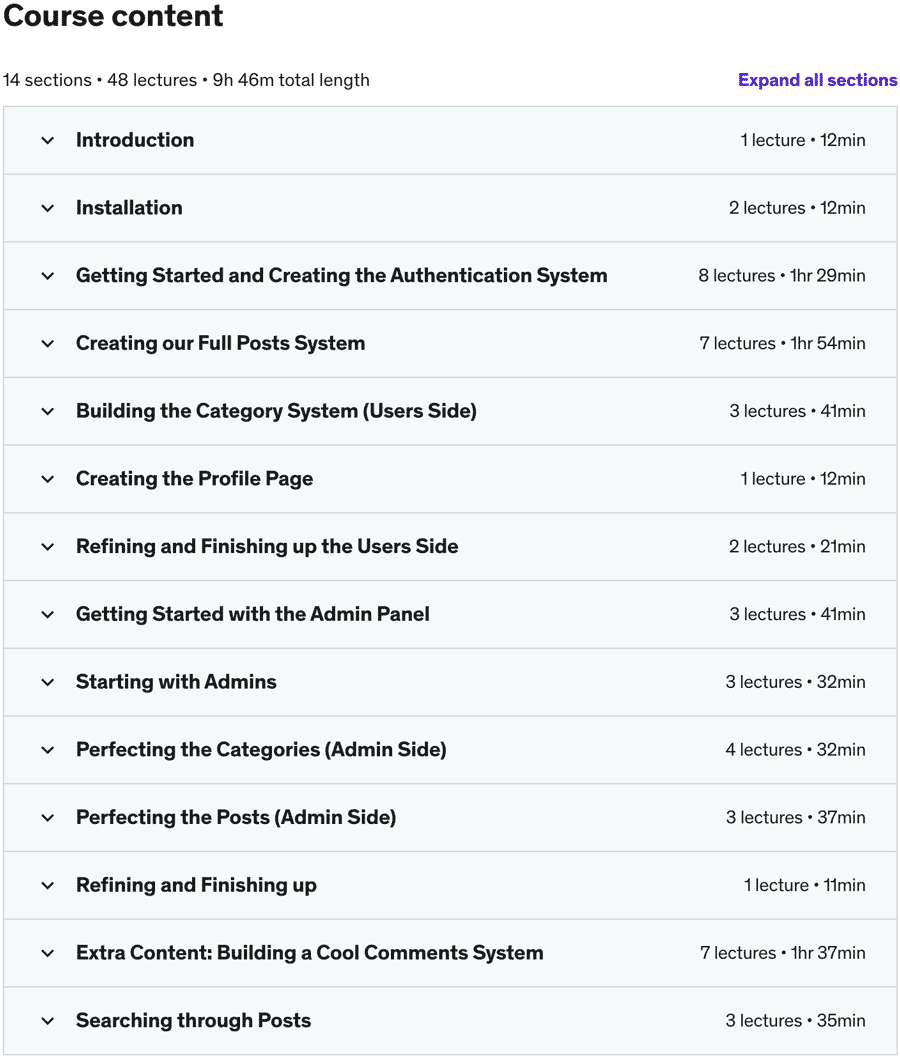The width and height of the screenshot is (900, 1062).
Task: Click chevron beside Refining and Finishing up
Action: pos(47,886)
